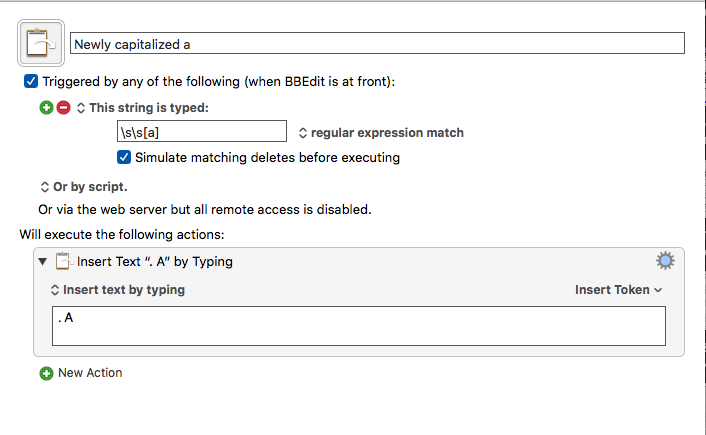The height and width of the screenshot is (435, 706).
Task: Collapse the Insert Text action disclosure triangle
Action: click(x=43, y=261)
